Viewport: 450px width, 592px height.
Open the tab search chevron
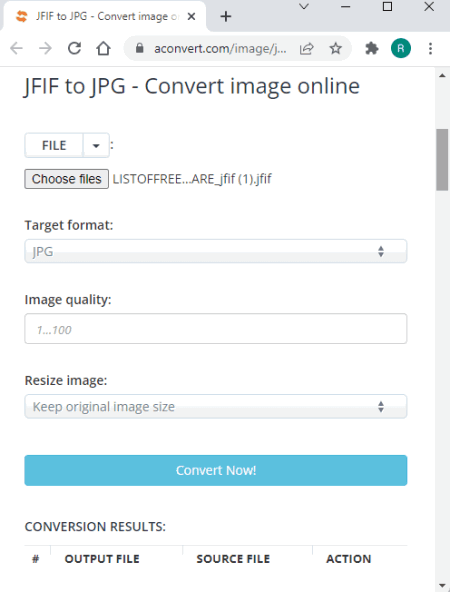click(x=304, y=6)
